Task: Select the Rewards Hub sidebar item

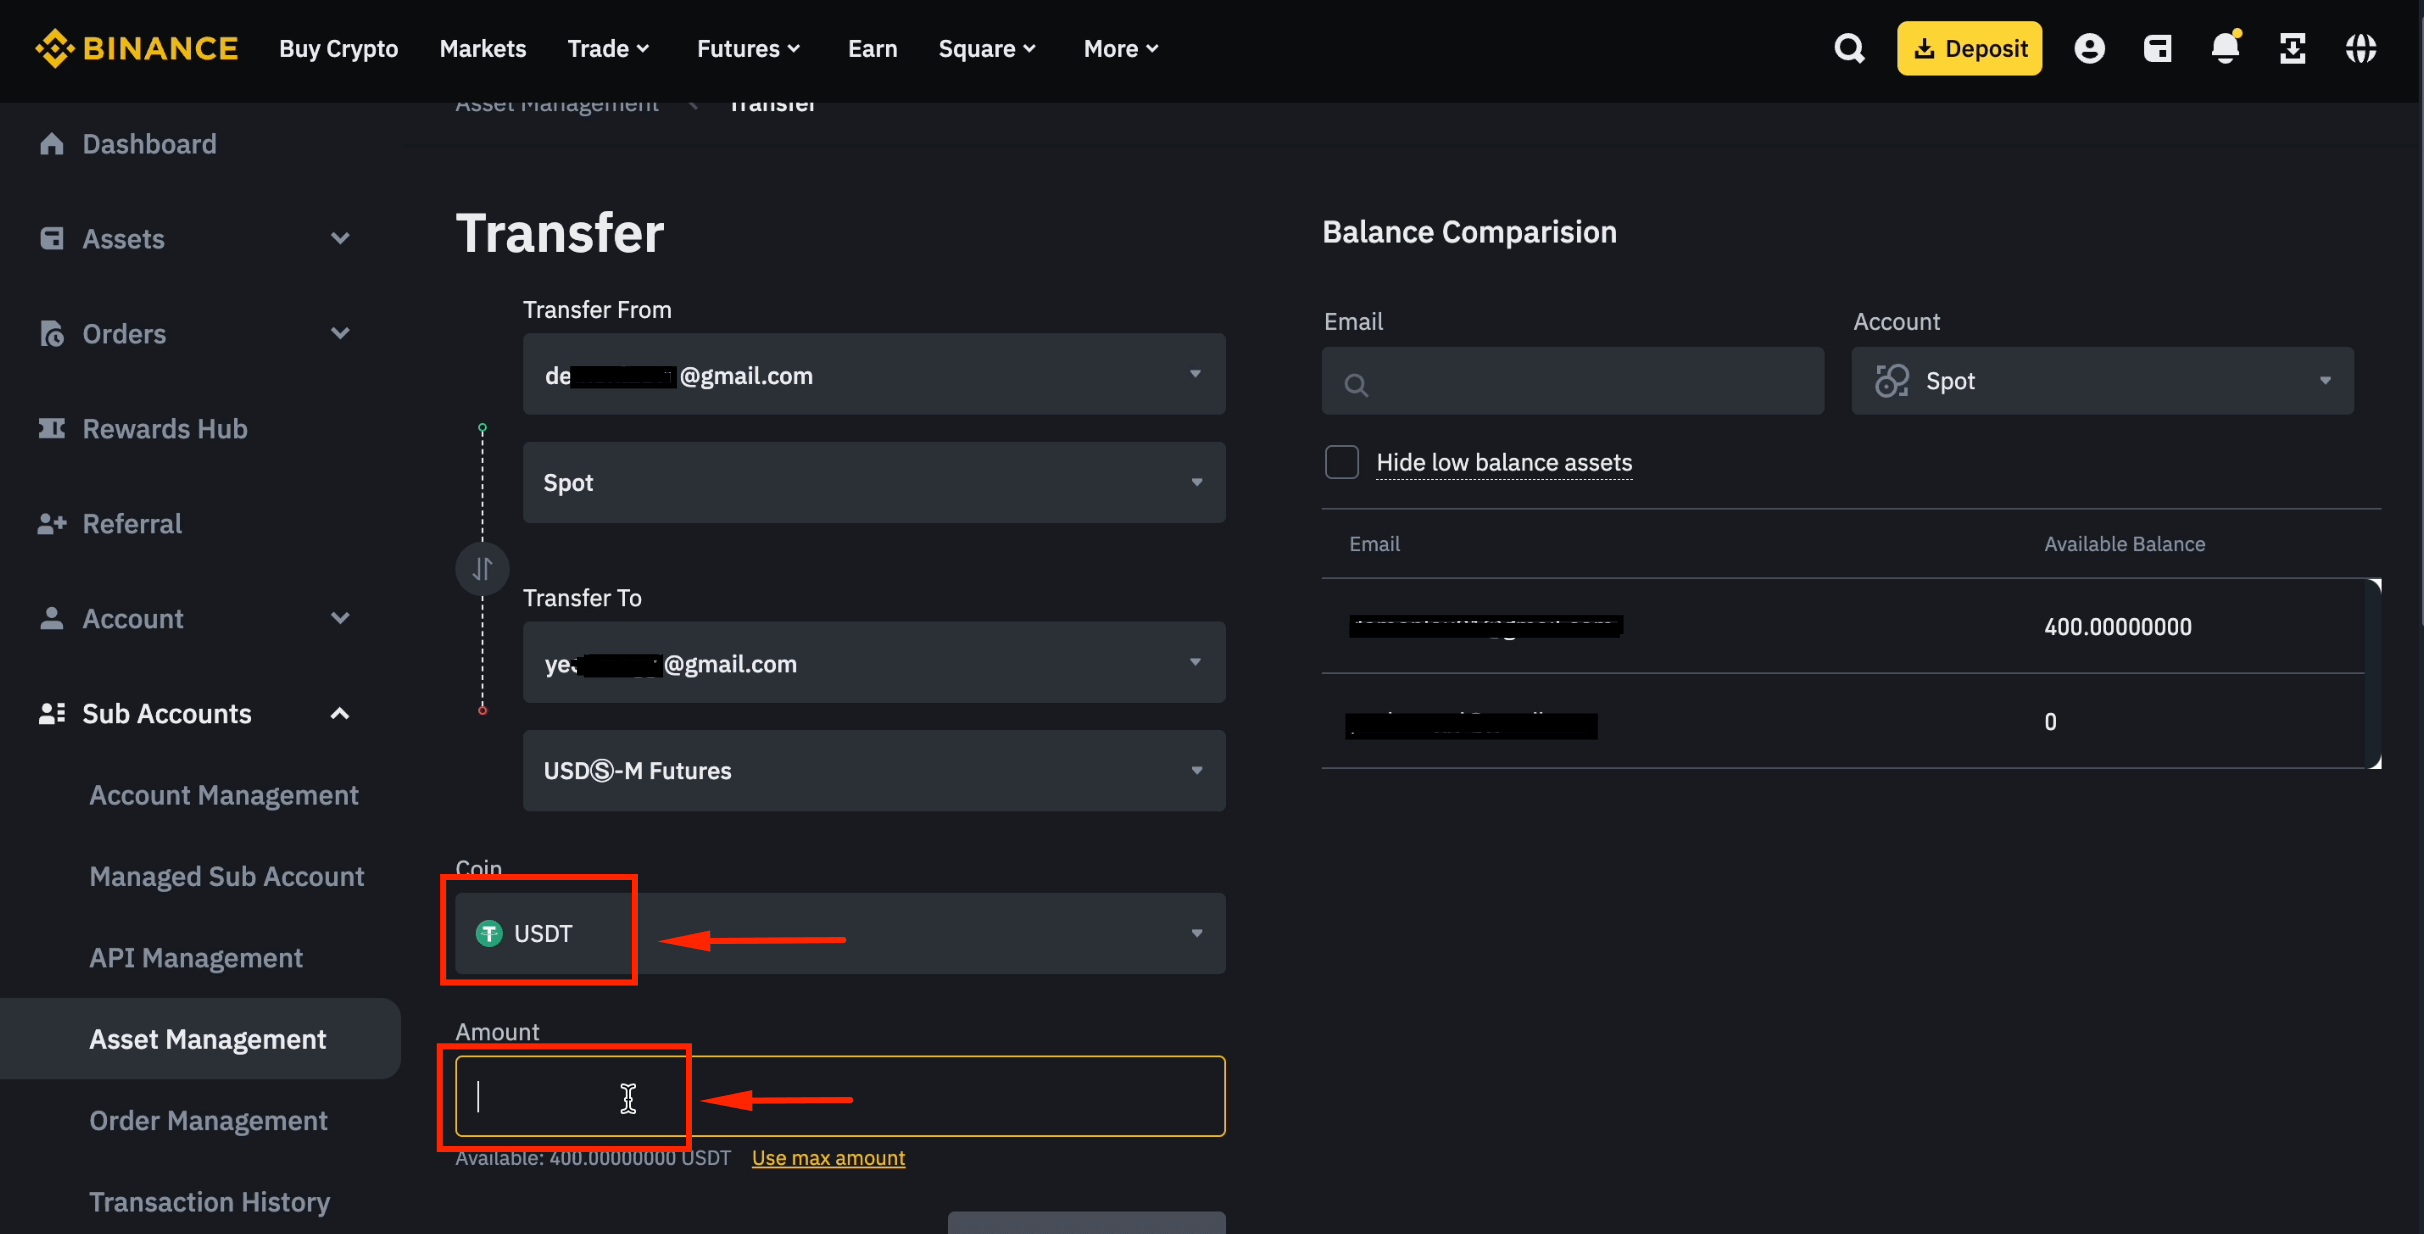Action: 164,429
